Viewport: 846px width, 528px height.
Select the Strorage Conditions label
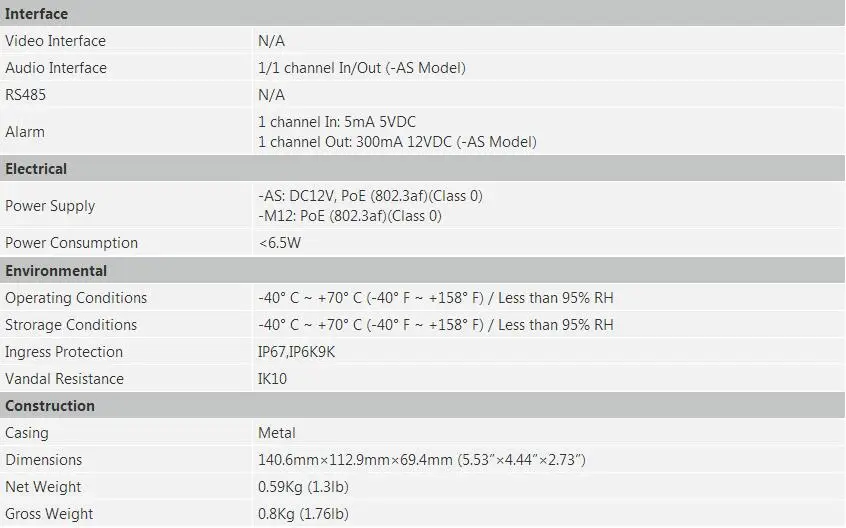coord(71,325)
